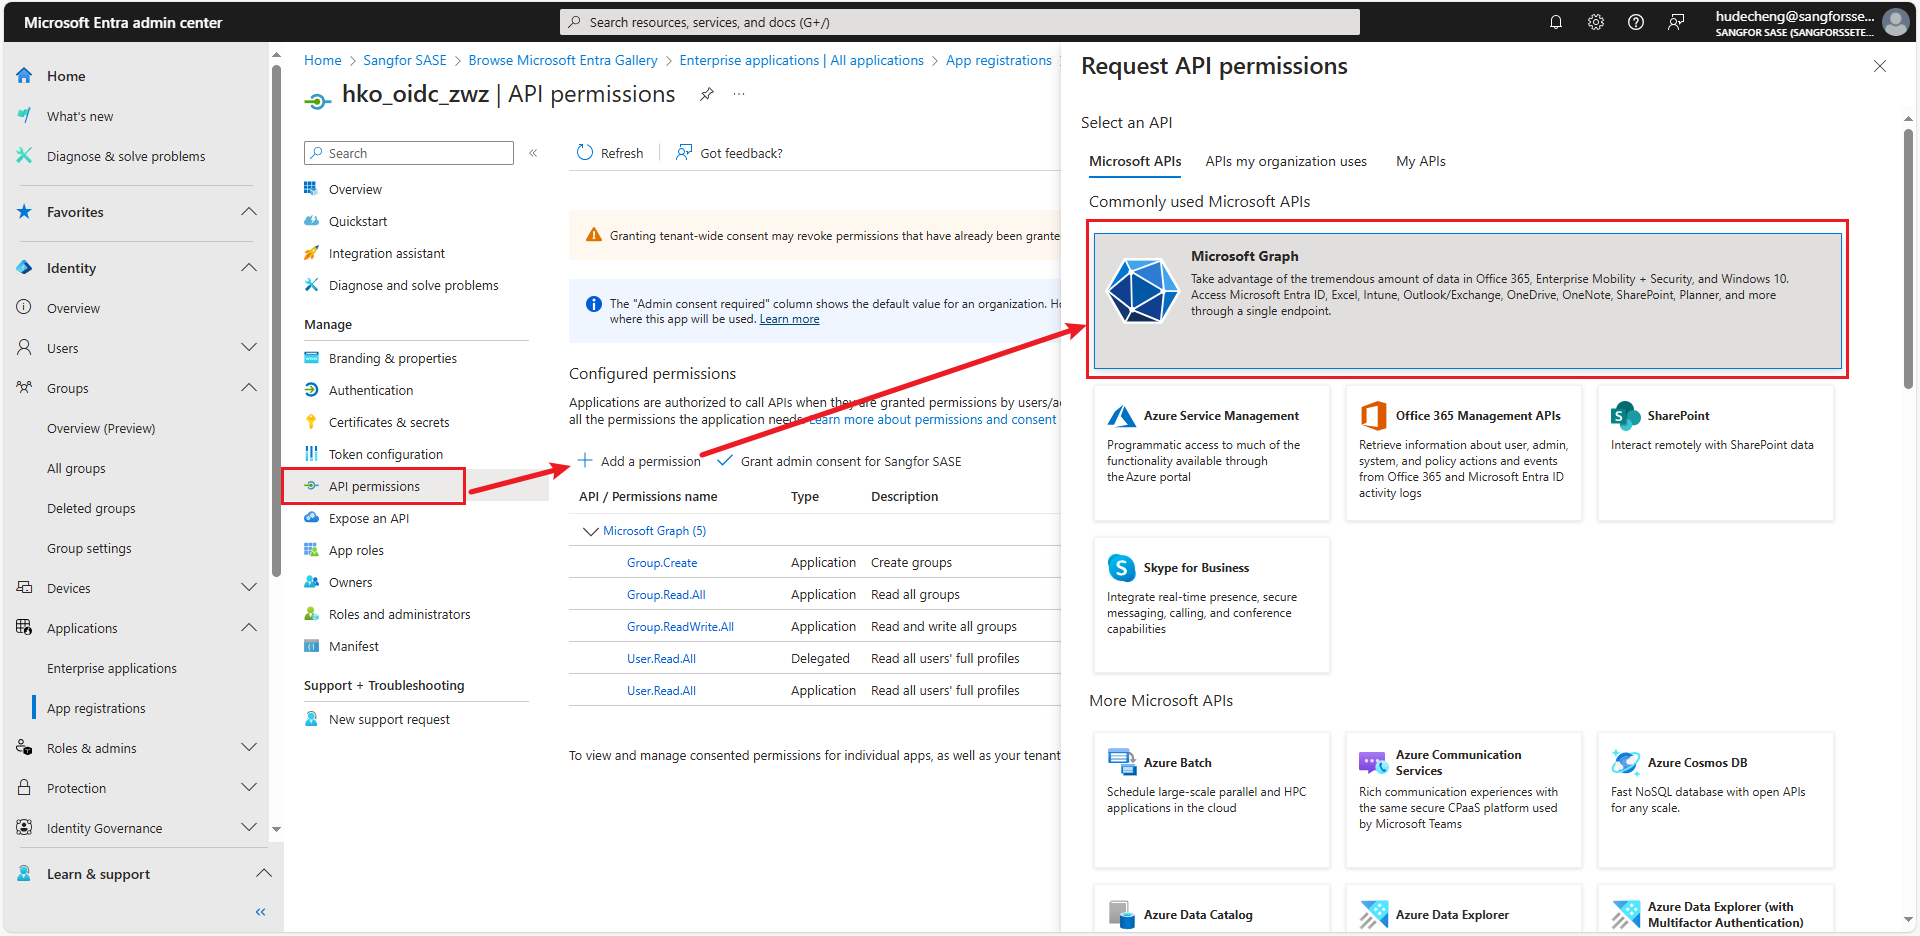
Task: Expand the Users menu chevron
Action: pyautogui.click(x=249, y=348)
